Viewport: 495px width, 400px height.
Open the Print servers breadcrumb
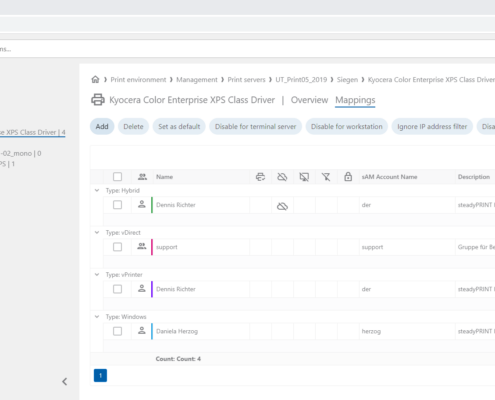(246, 80)
